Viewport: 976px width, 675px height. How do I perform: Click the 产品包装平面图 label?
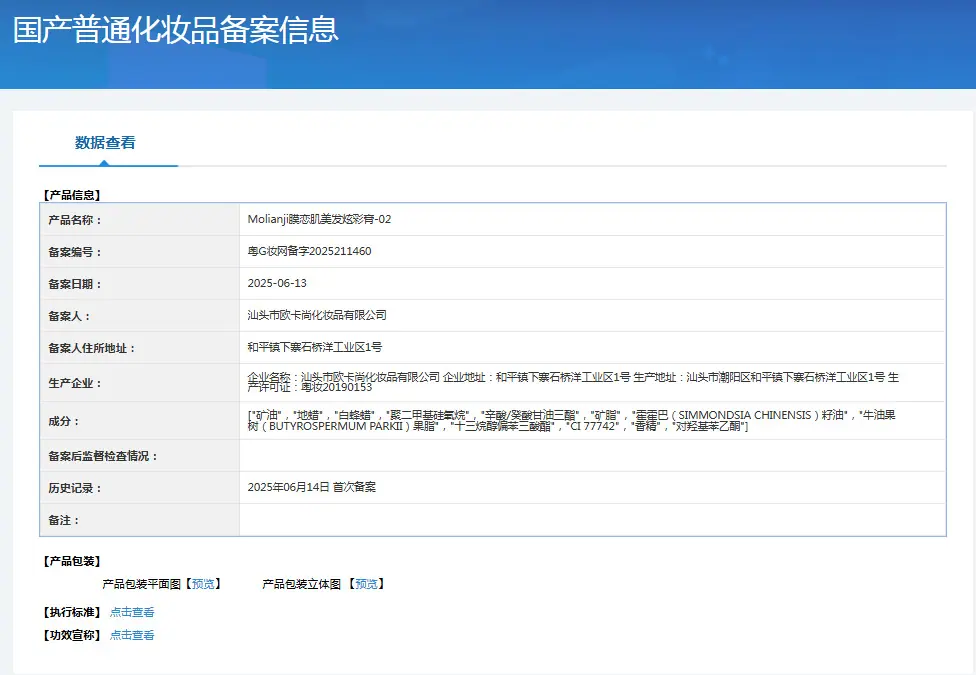pos(141,584)
